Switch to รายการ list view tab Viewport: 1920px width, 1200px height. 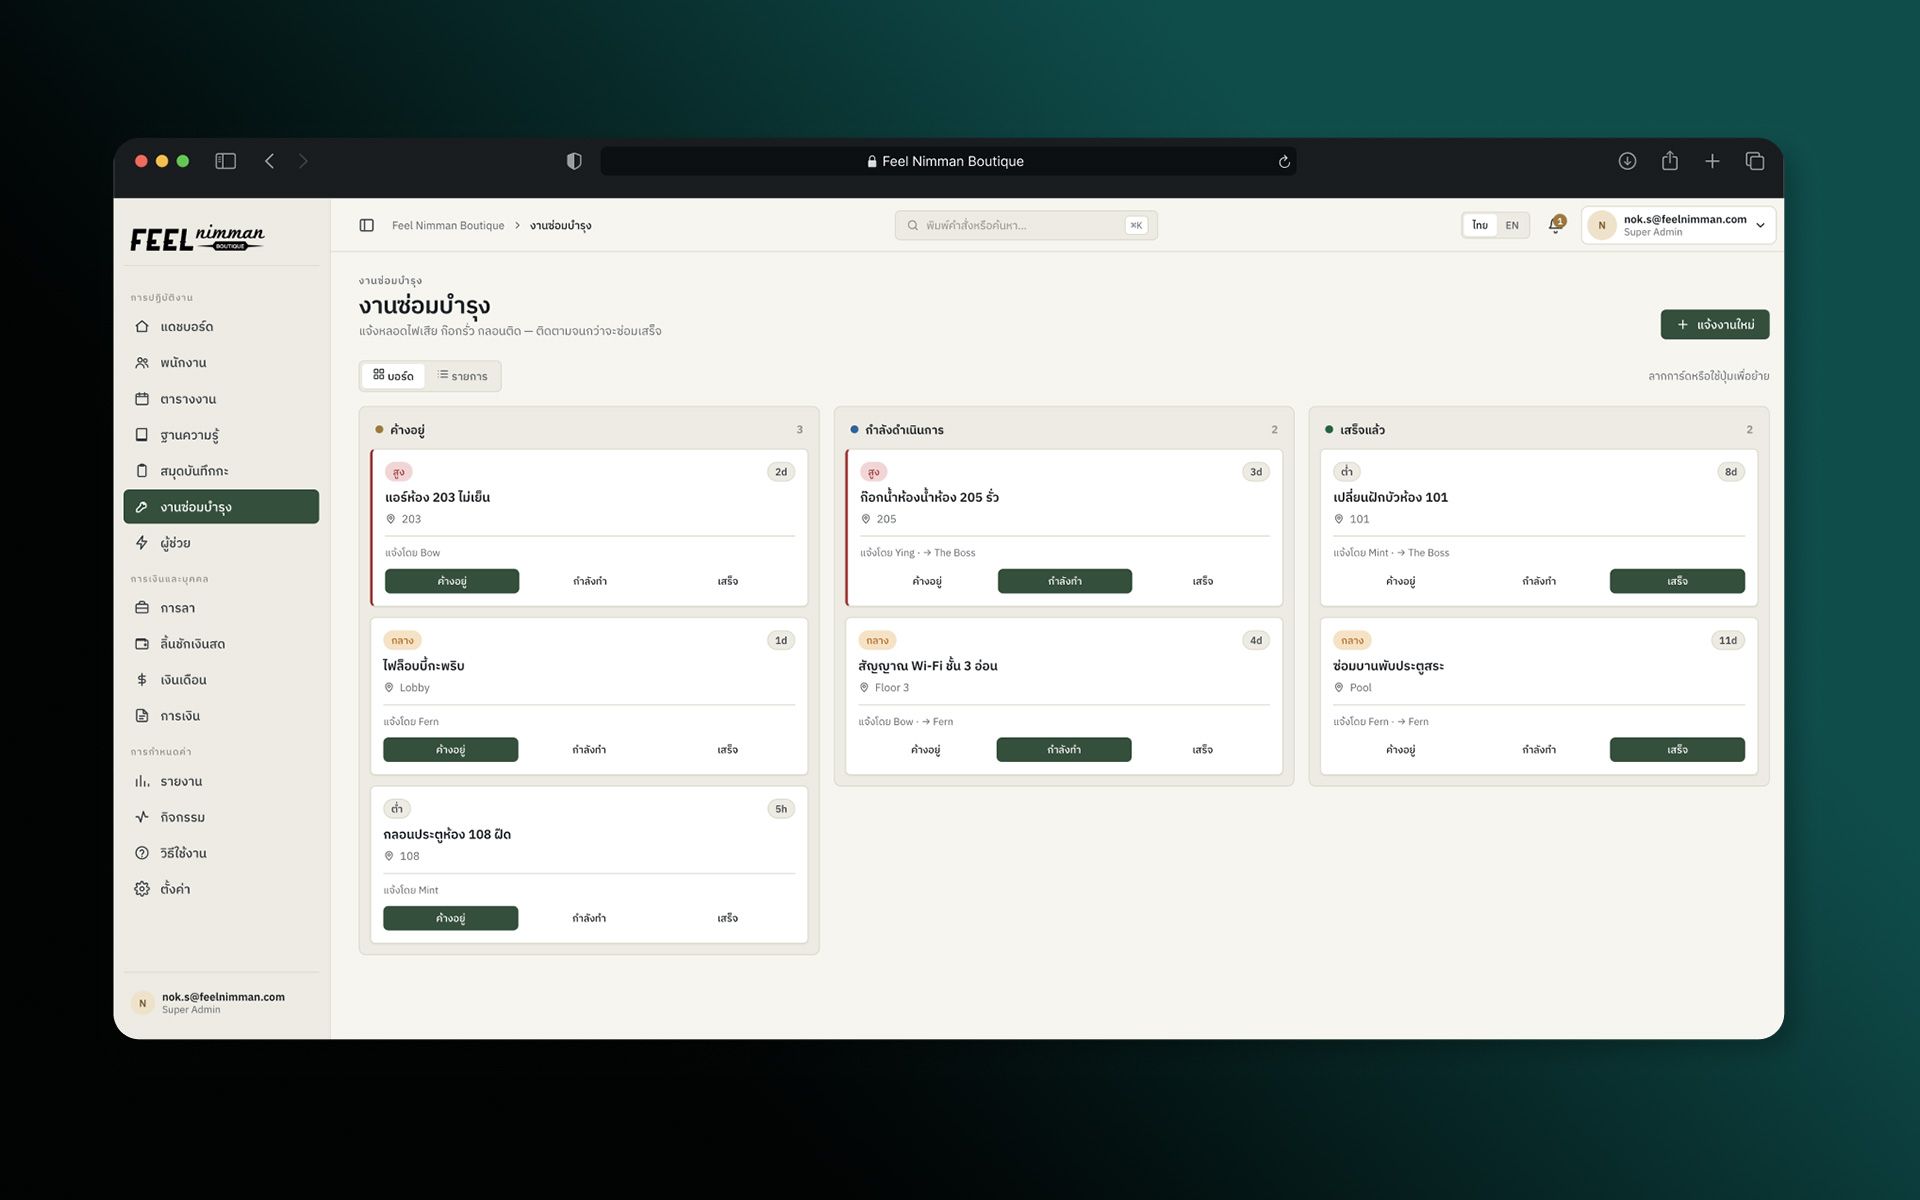[x=462, y=376]
